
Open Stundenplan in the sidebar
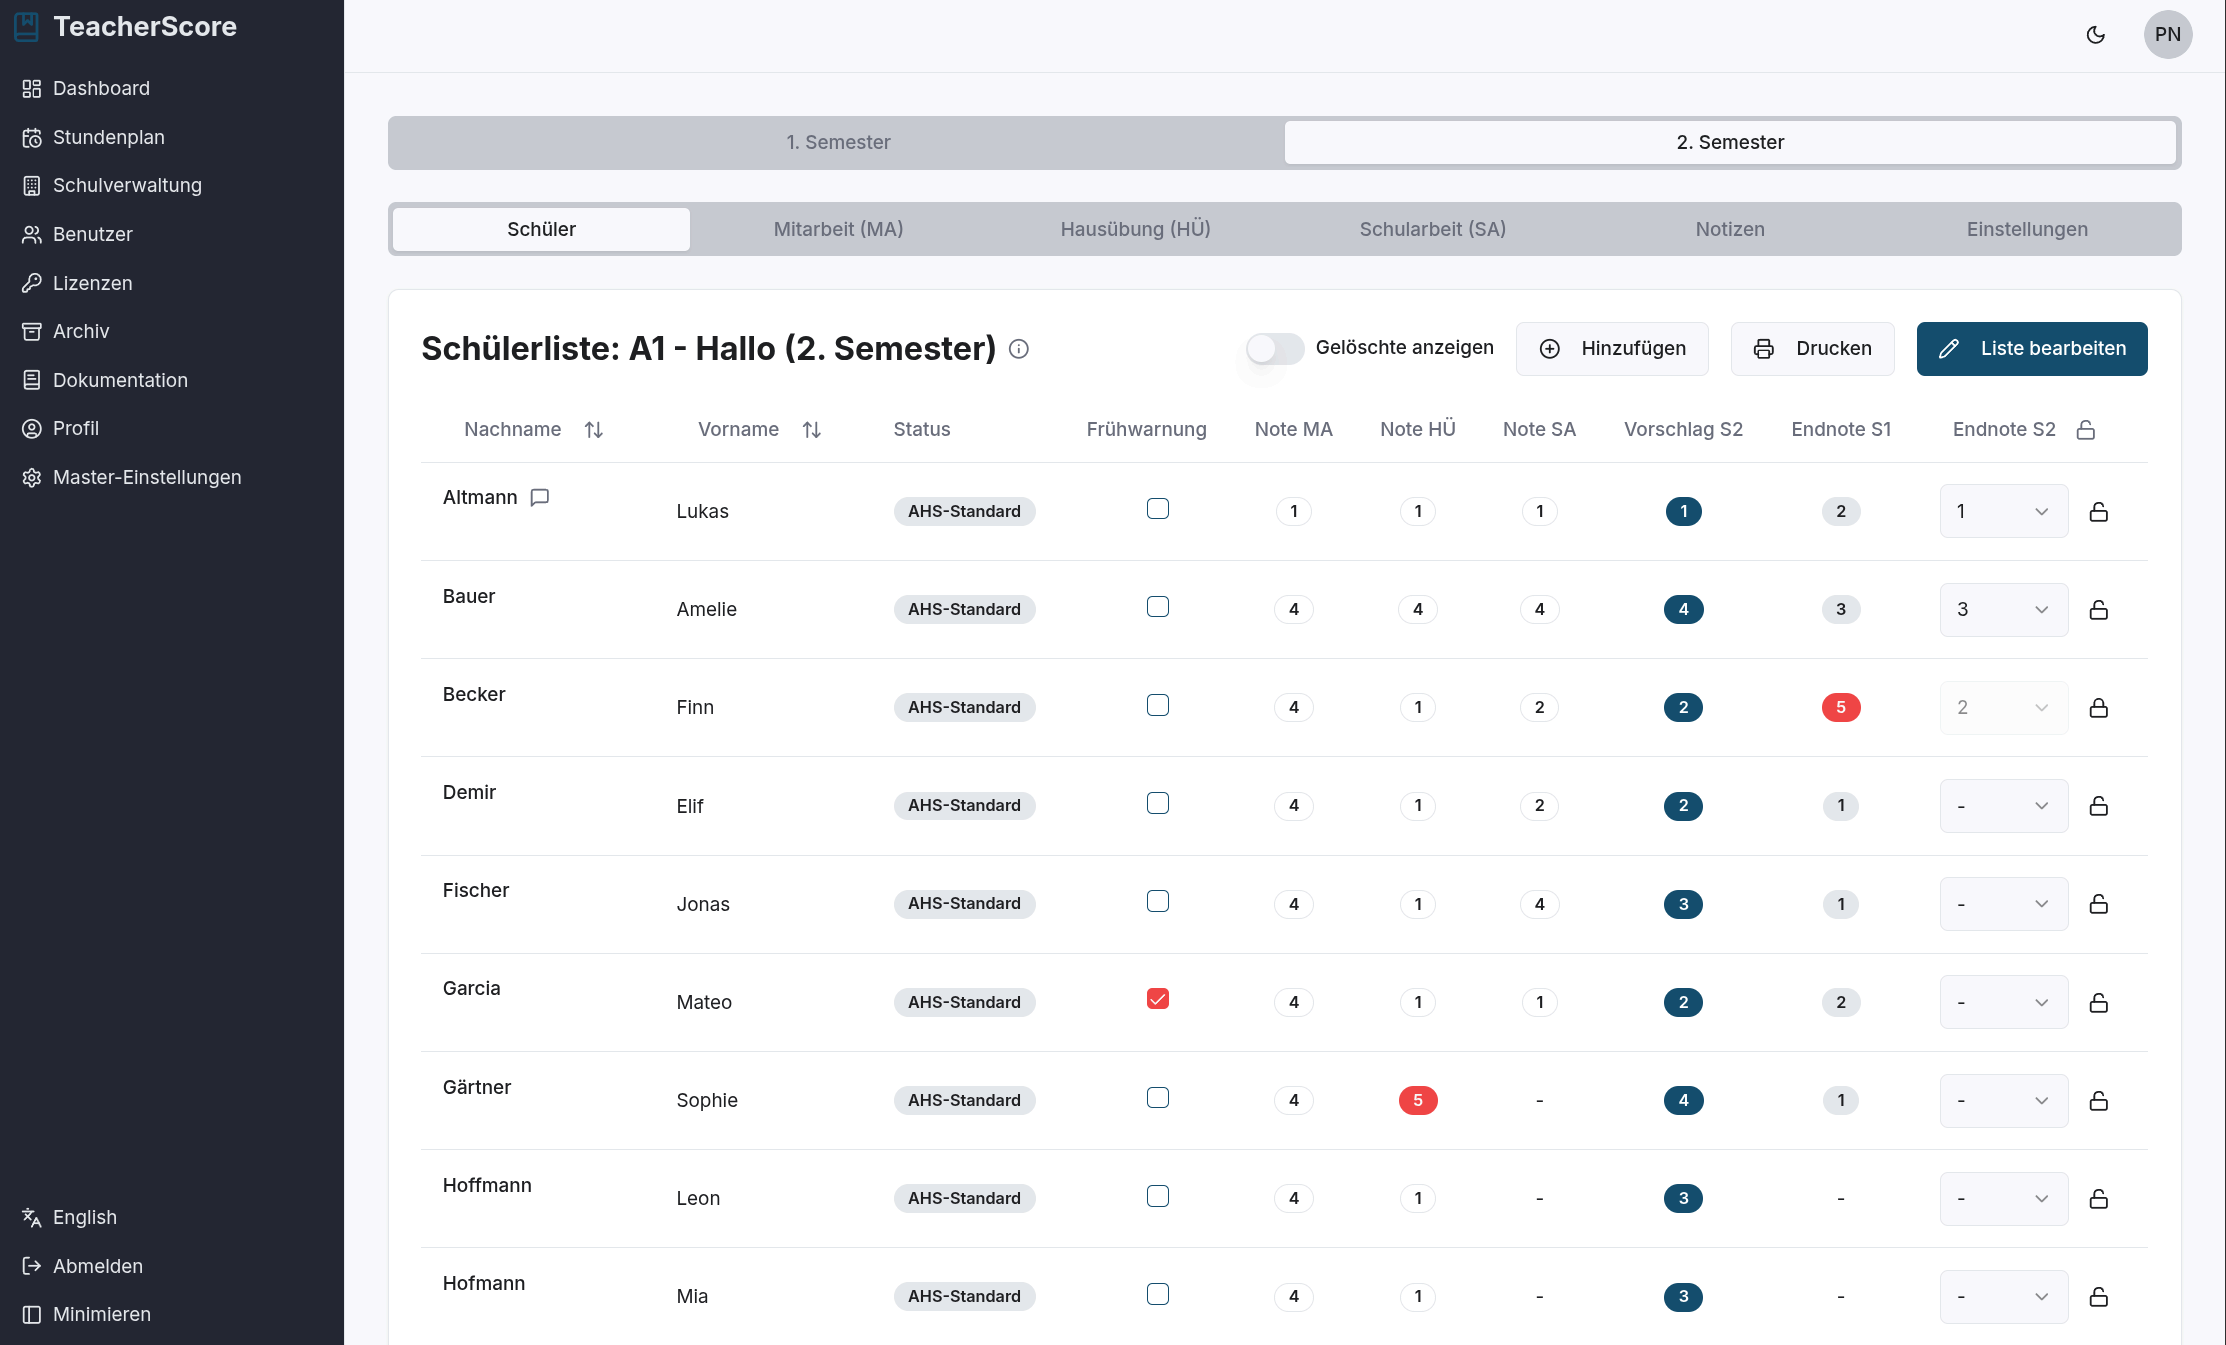point(94,137)
